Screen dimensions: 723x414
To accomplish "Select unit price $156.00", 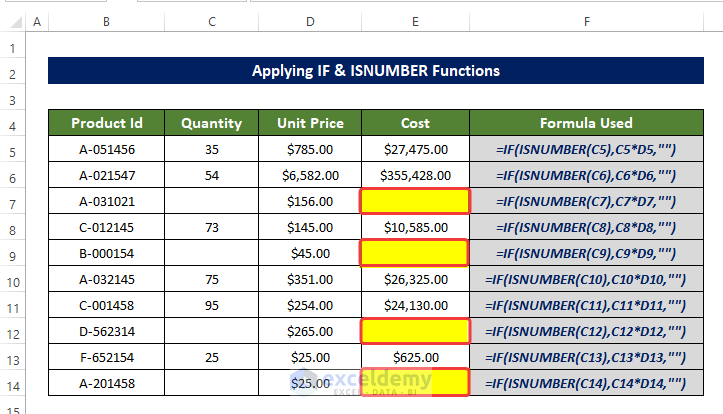I will pyautogui.click(x=310, y=201).
